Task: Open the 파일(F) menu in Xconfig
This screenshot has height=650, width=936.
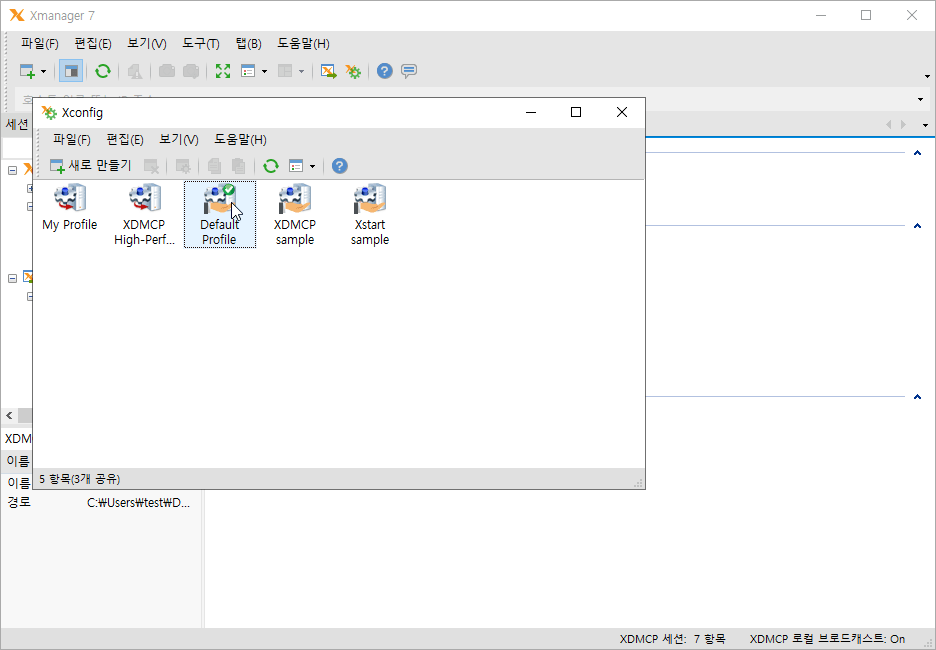Action: pyautogui.click(x=72, y=140)
